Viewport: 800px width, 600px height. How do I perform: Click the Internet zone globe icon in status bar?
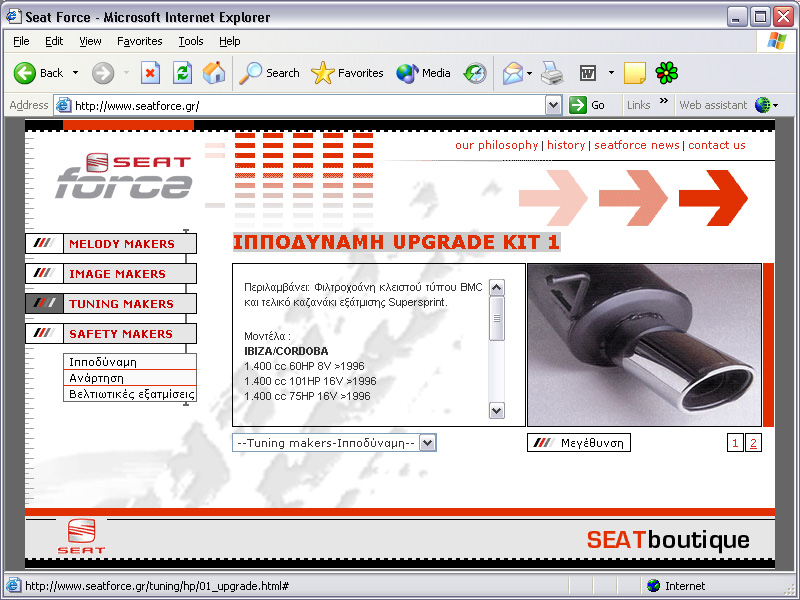click(x=653, y=586)
